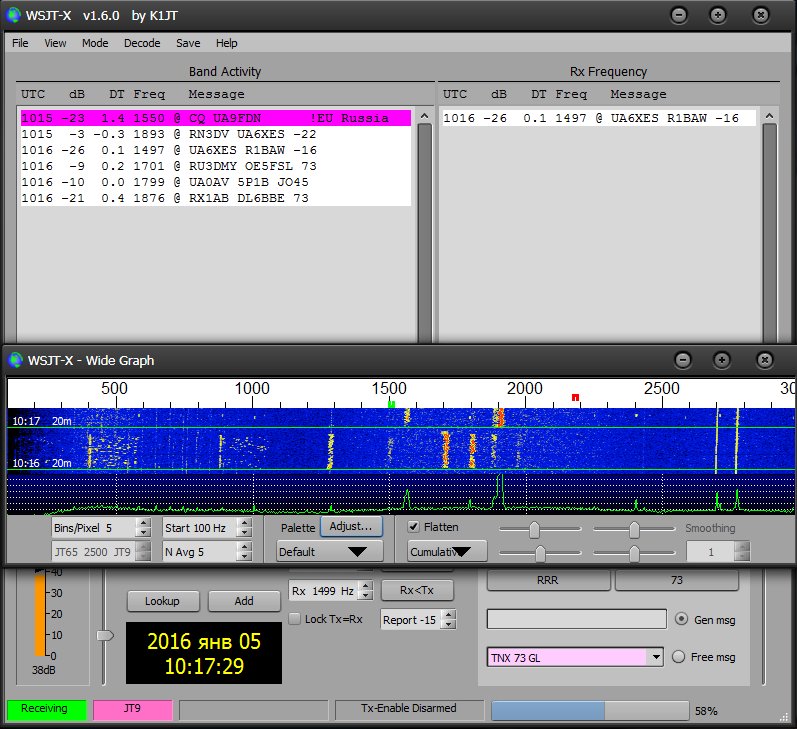Open the Decode menu
This screenshot has width=797, height=729.
142,43
